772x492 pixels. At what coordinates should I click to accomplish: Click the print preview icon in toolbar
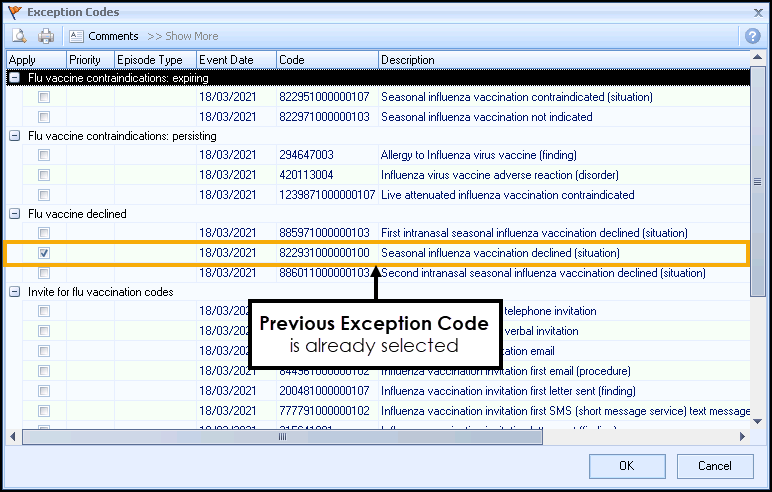coord(20,36)
